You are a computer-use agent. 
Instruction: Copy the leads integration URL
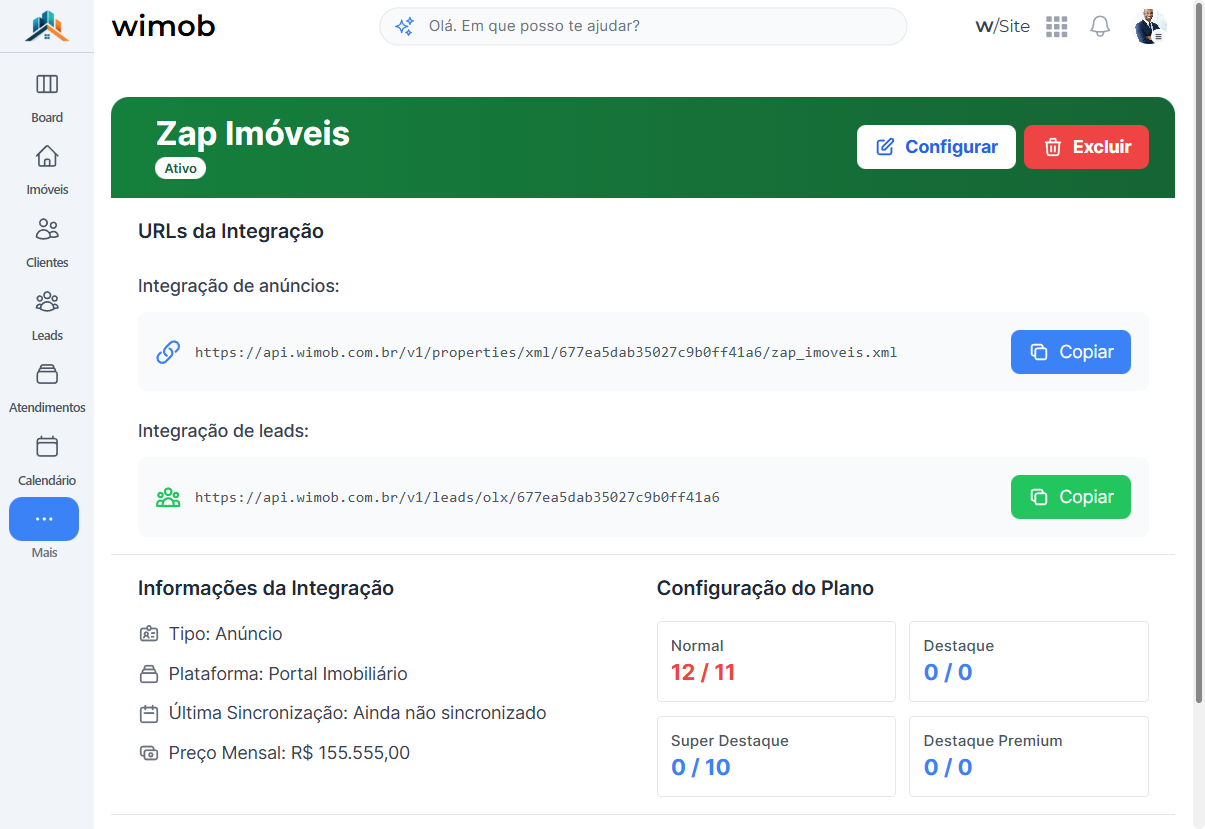pos(1070,497)
